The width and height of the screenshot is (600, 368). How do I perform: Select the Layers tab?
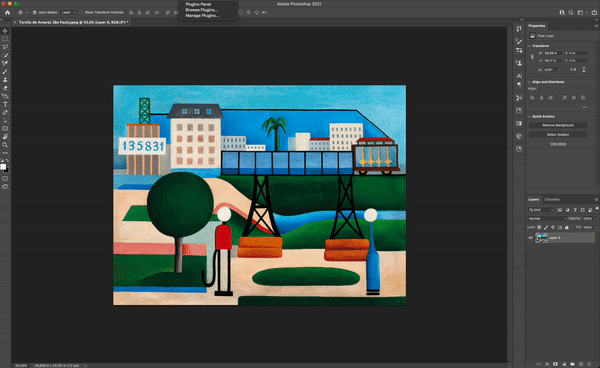tap(533, 200)
